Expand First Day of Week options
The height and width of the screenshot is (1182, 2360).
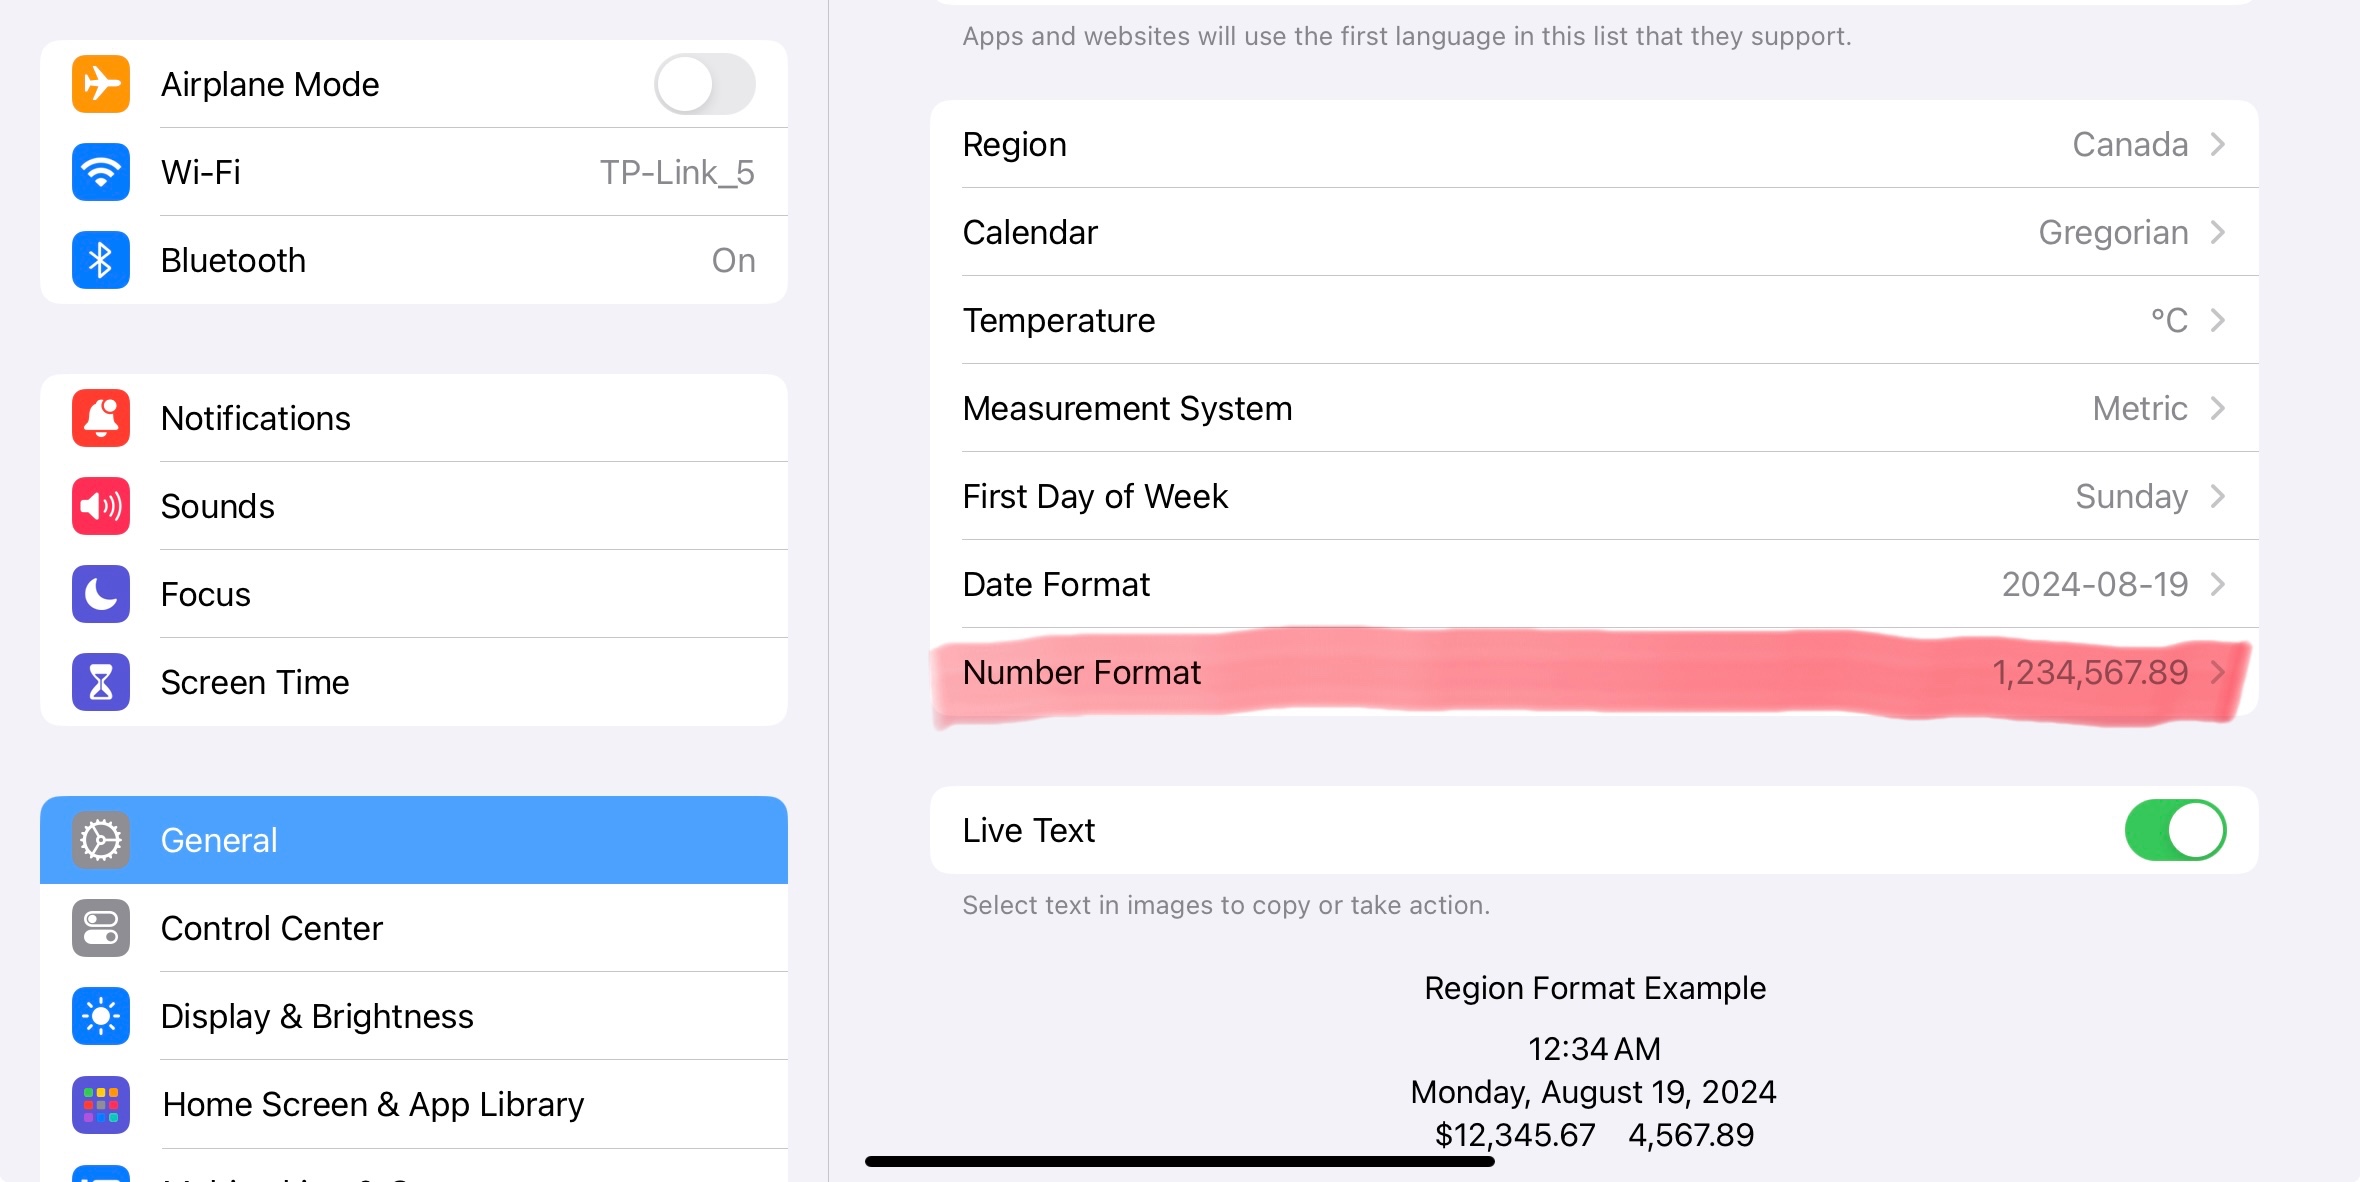point(1593,496)
